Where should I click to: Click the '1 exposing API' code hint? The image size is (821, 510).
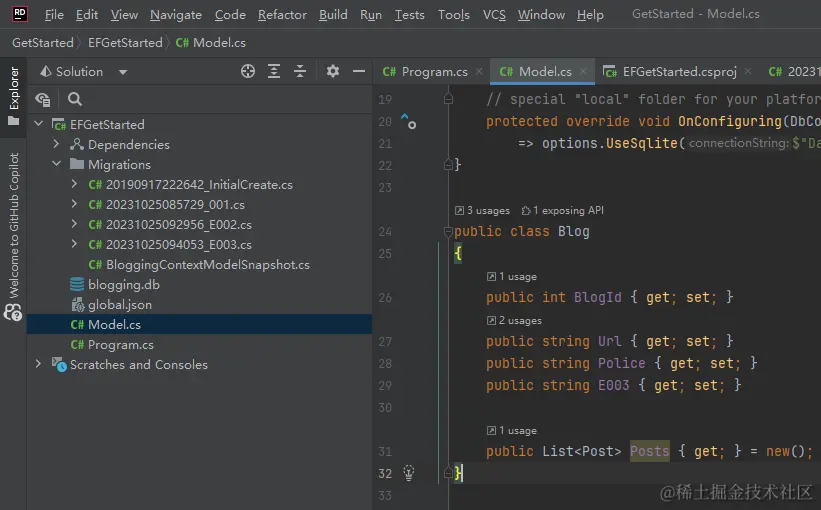[x=563, y=210]
